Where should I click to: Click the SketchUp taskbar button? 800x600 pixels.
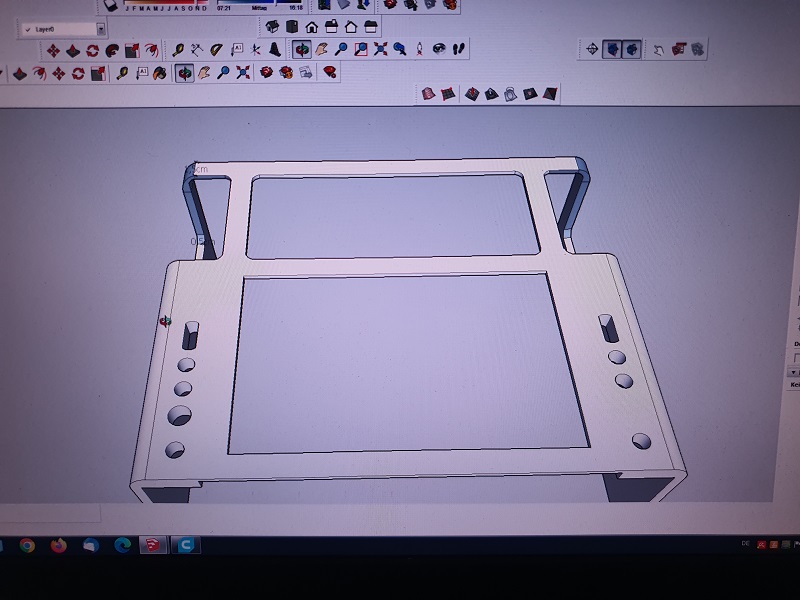pos(153,545)
